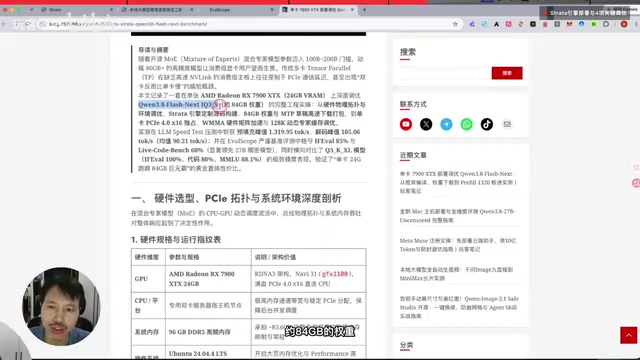Viewport: 640px width, 360px height.
Task: Click the back-to-top red arrow button
Action: [x=629, y=335]
